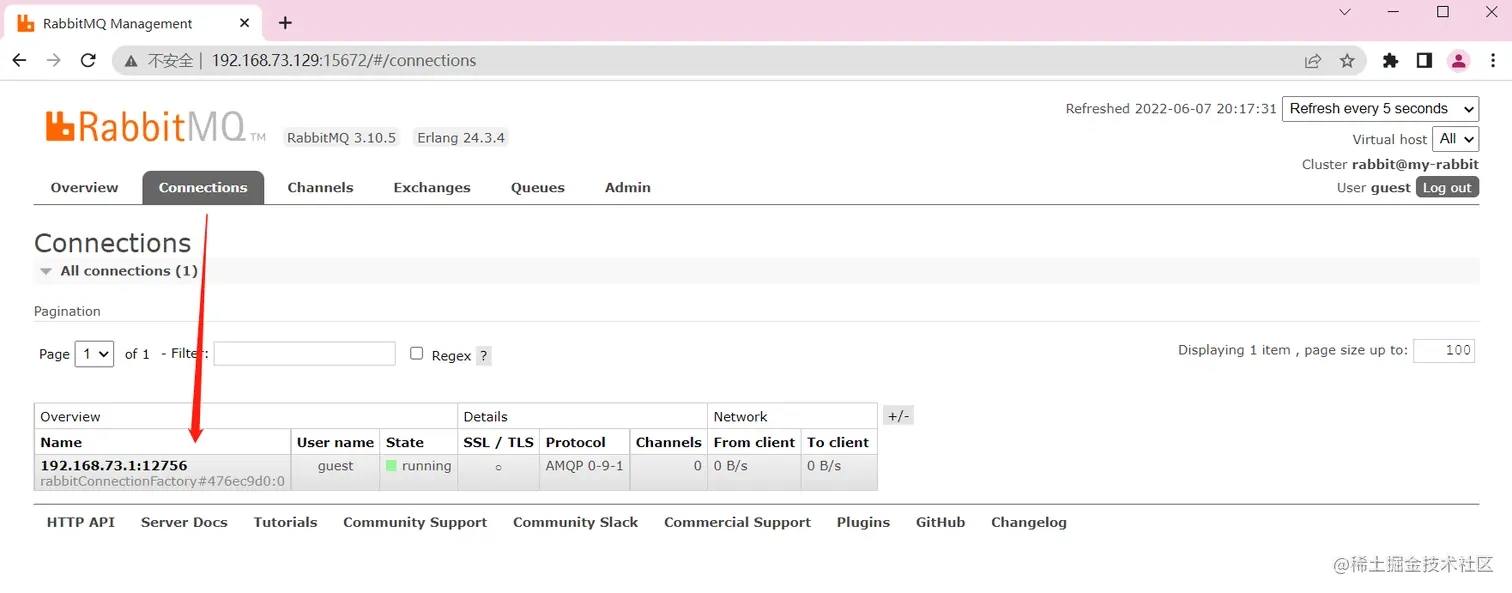The width and height of the screenshot is (1512, 593).
Task: Go forward to the next page
Action: point(54,60)
